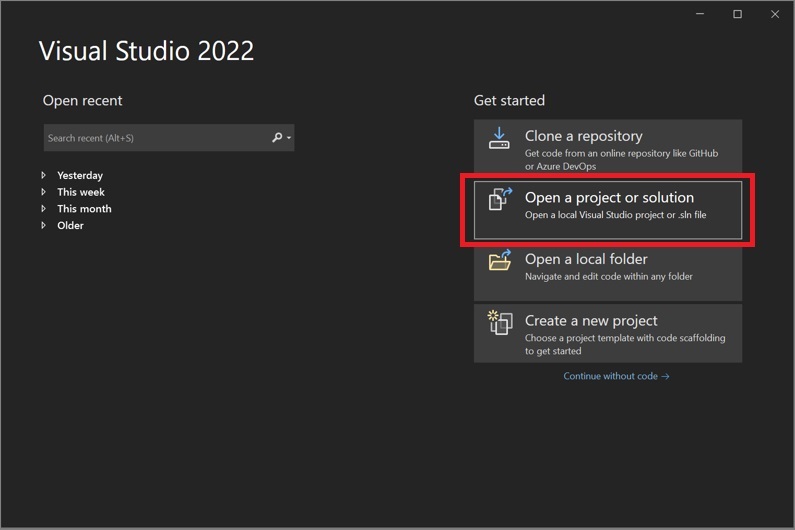Expand the This month group
The image size is (795, 530).
tap(44, 208)
